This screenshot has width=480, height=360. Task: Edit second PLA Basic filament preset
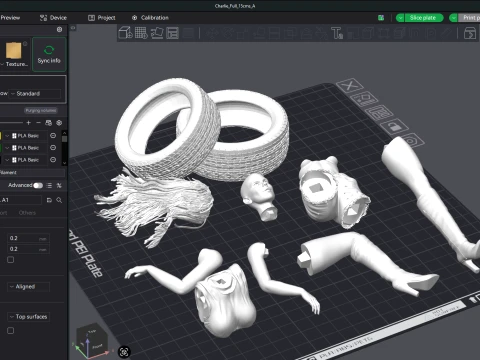point(53,148)
